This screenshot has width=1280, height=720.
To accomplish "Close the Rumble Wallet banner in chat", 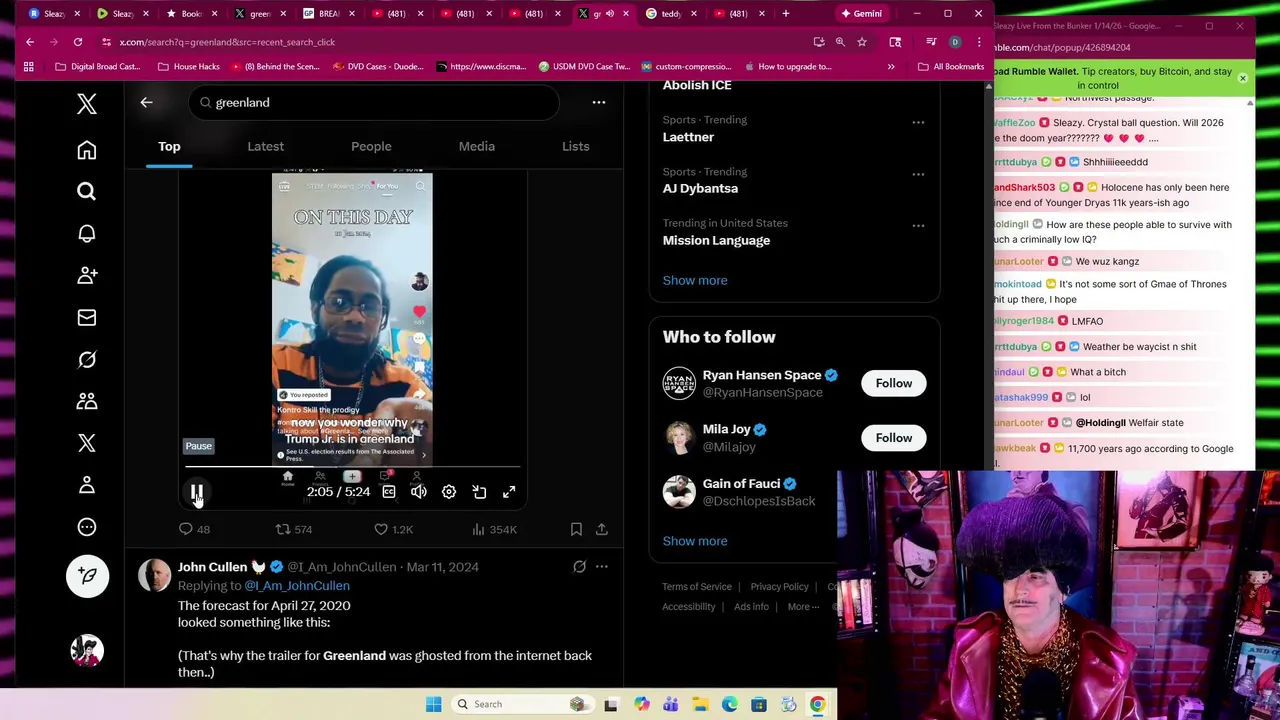I will coord(1243,78).
